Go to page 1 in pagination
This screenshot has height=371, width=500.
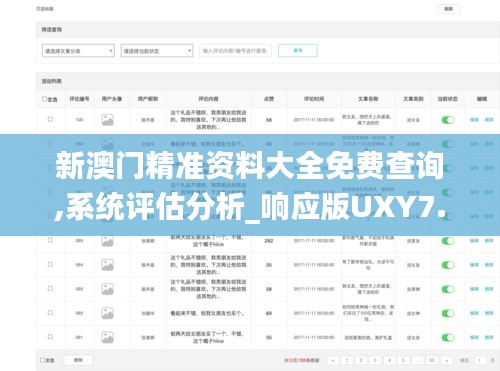point(347,360)
